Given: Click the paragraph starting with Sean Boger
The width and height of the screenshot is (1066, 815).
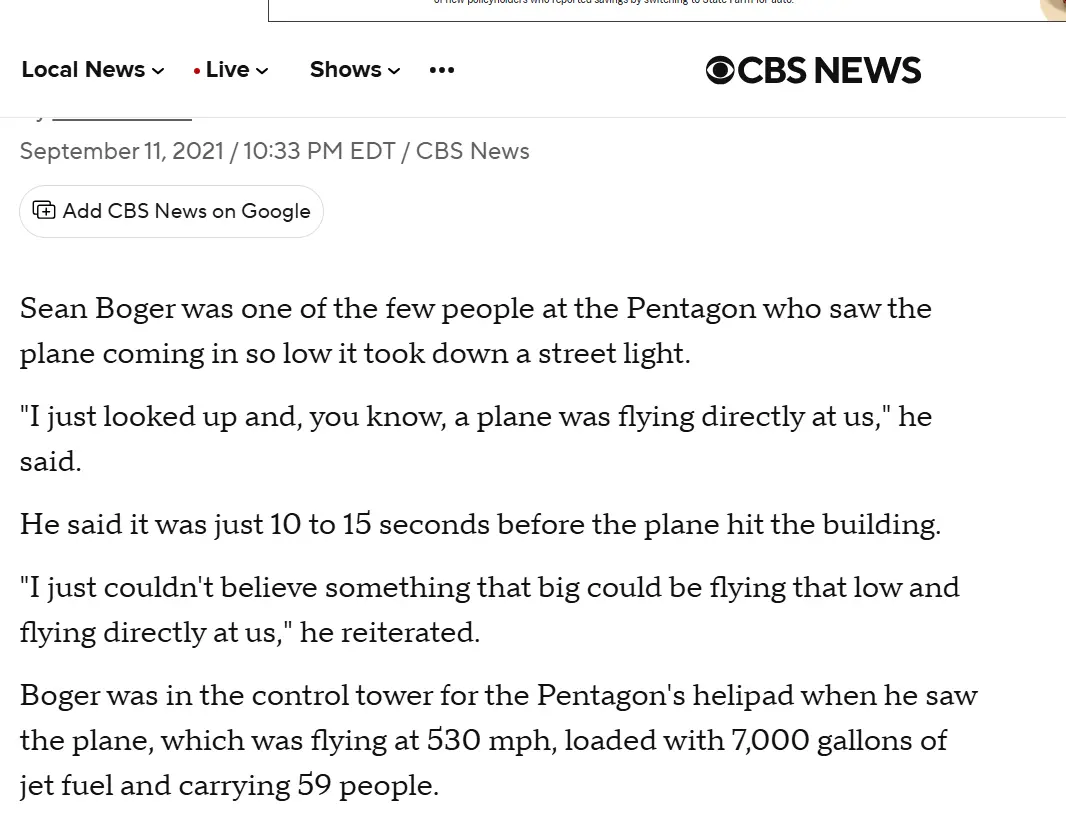Looking at the screenshot, I should click(475, 331).
